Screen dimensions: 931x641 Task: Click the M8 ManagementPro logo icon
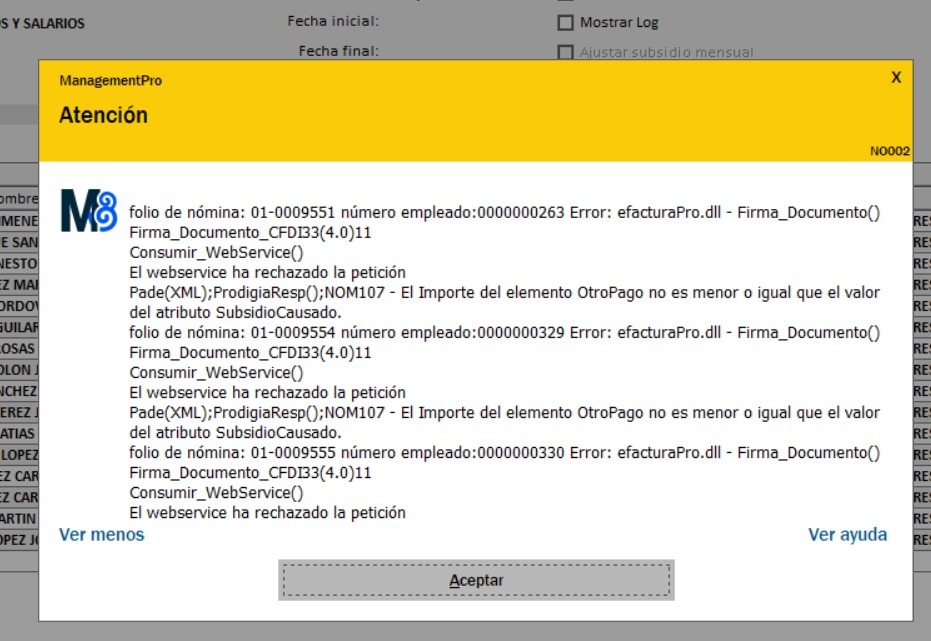pyautogui.click(x=88, y=210)
